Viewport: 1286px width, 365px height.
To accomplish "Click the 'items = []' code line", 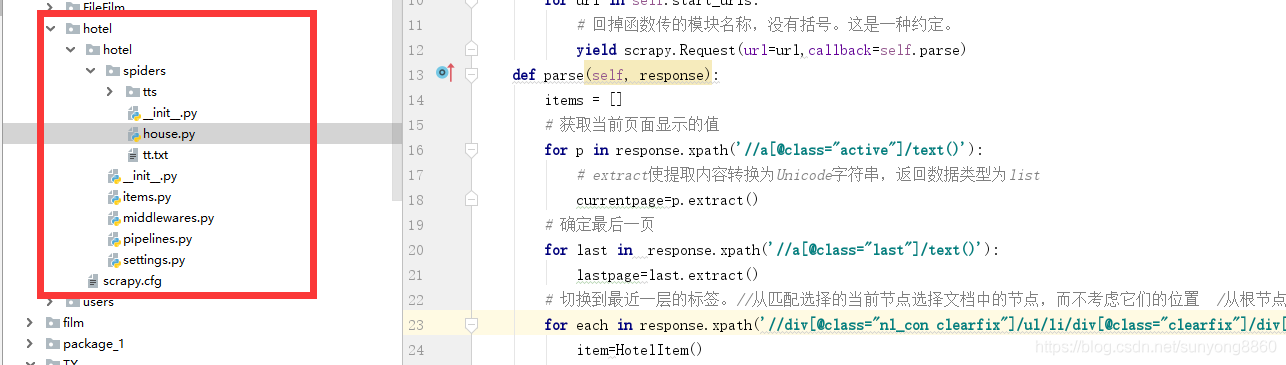I will tap(584, 100).
